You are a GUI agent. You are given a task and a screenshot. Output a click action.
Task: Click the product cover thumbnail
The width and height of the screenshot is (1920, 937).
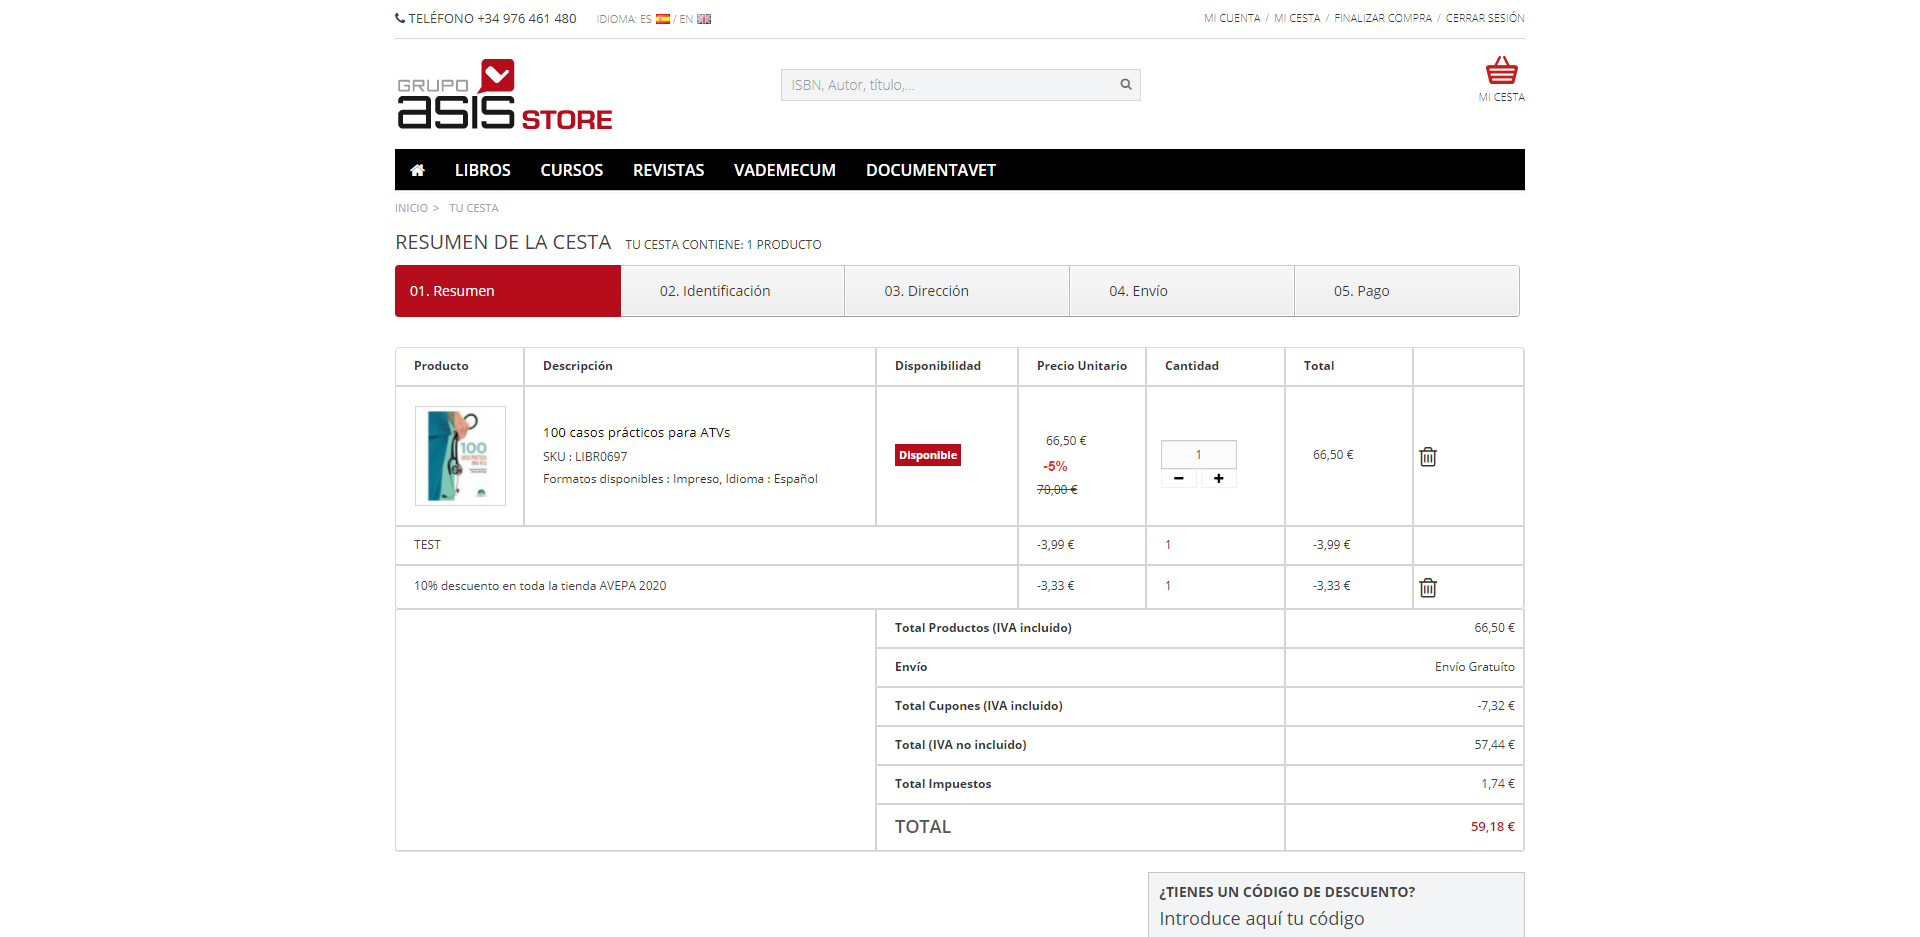coord(460,456)
